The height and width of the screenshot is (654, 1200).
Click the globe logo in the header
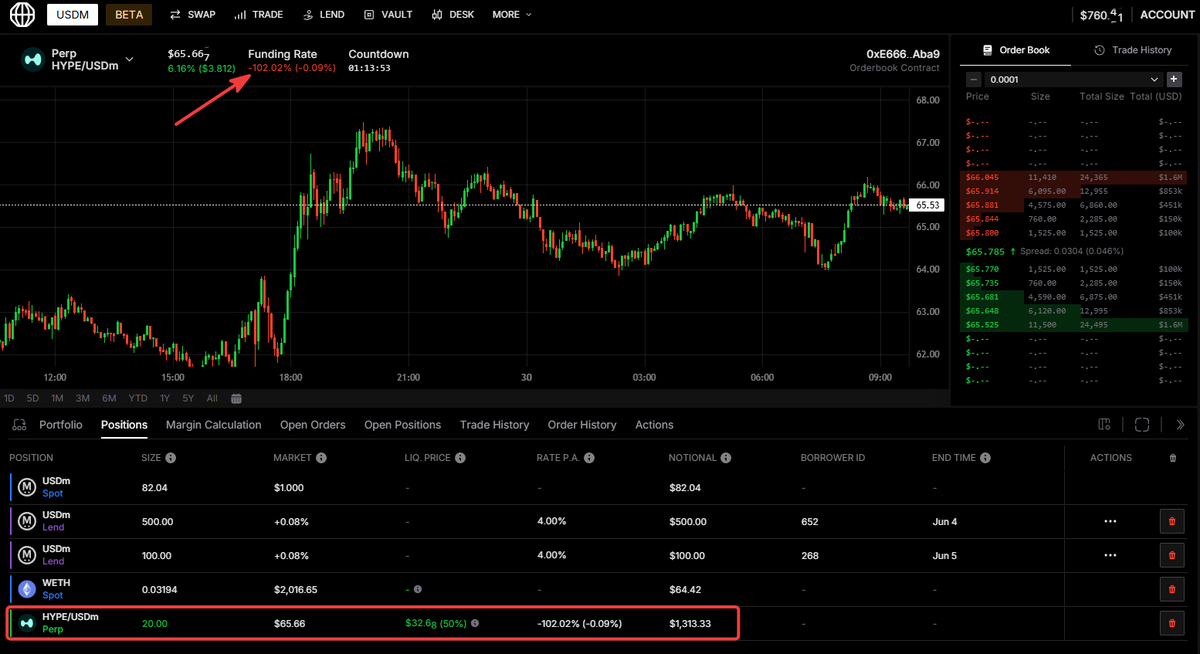click(21, 15)
